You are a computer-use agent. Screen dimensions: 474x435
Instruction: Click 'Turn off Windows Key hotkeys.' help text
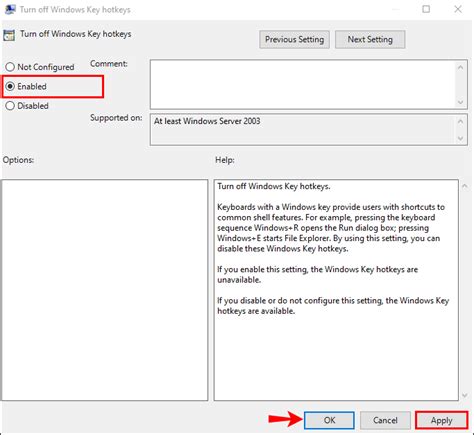274,186
